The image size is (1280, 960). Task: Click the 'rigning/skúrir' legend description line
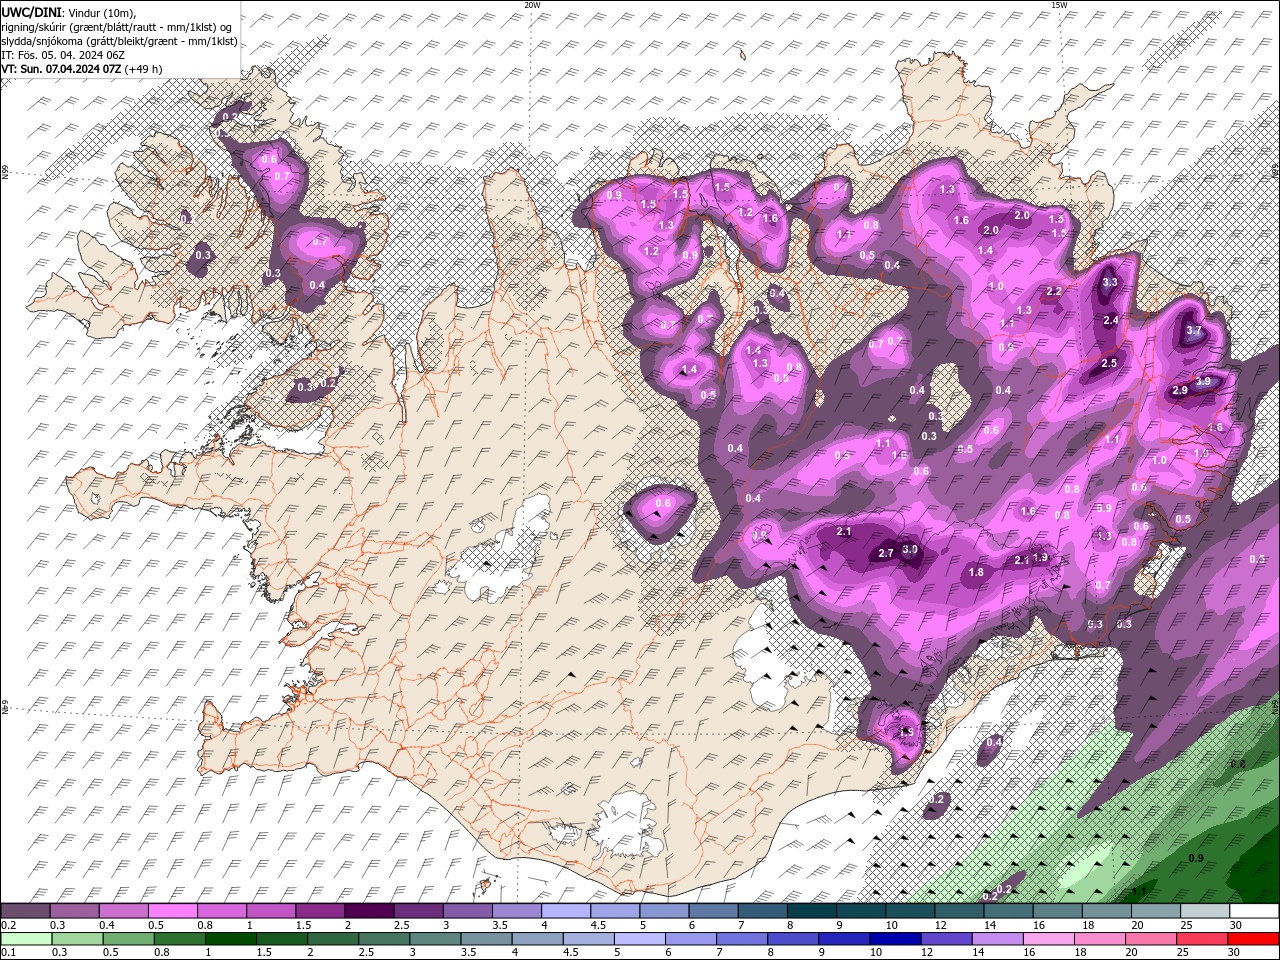(117, 27)
